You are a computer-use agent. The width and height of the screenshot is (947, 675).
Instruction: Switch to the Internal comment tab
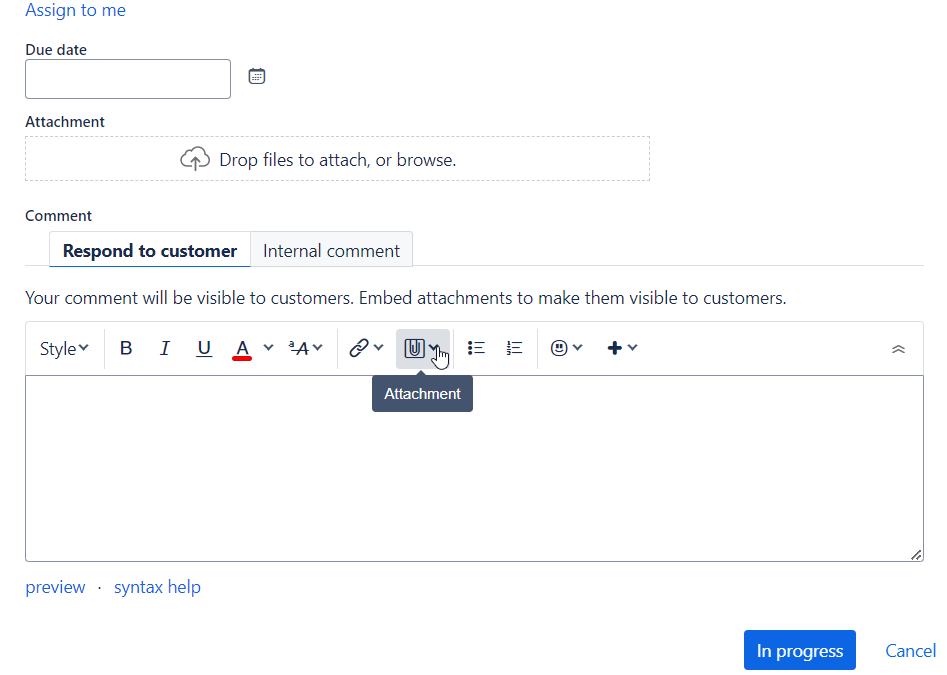coord(331,250)
